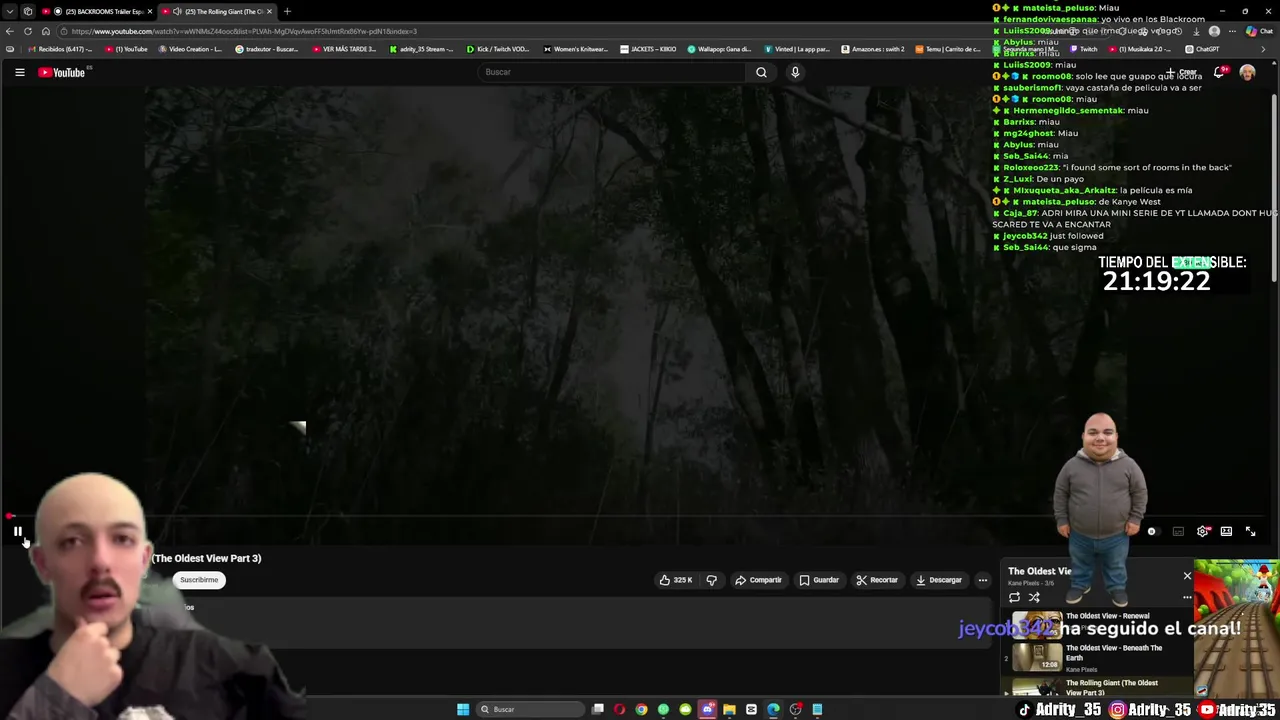Open Google Chrome from the taskbar
This screenshot has height=720, width=1280.
(x=641, y=709)
